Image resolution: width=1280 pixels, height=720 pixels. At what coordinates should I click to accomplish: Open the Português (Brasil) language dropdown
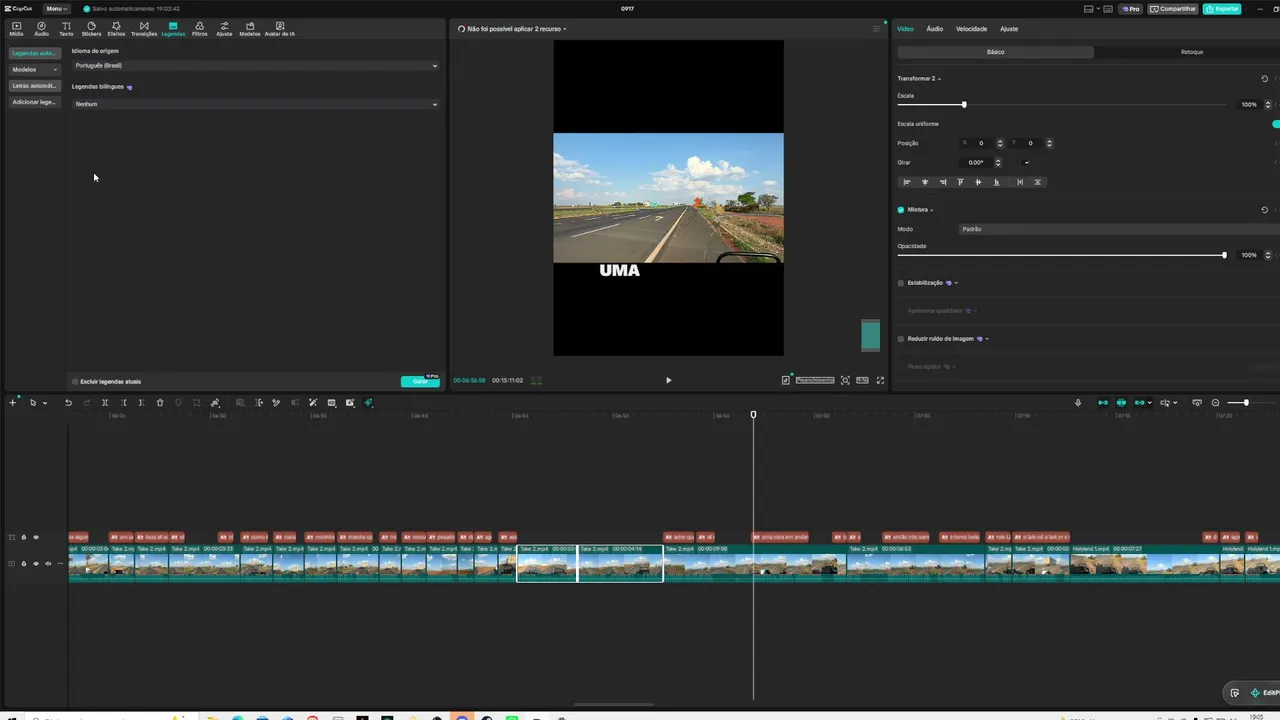pos(256,66)
